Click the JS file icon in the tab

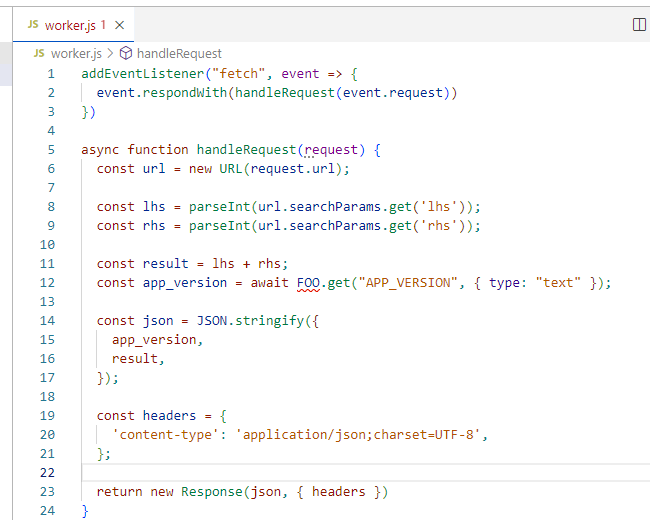33,25
